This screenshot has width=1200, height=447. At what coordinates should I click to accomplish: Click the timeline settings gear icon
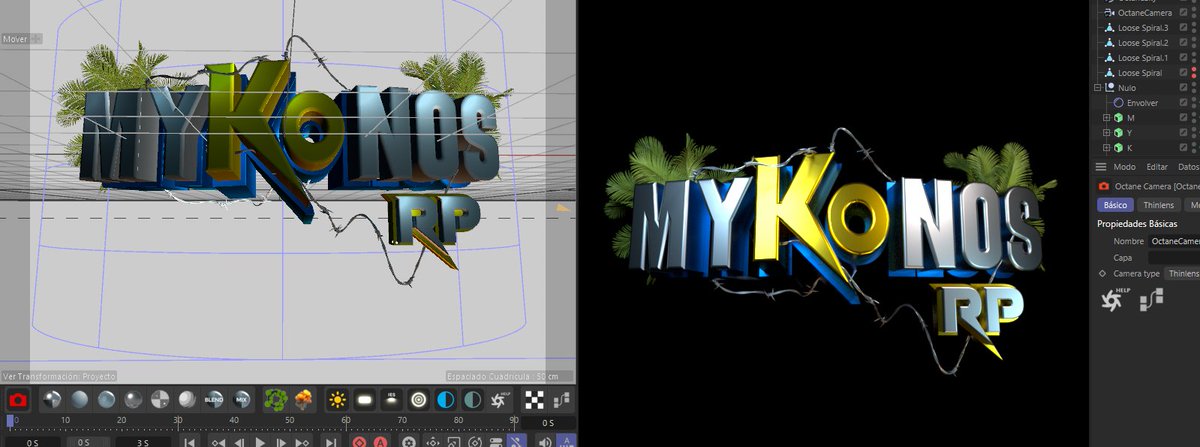pos(408,441)
